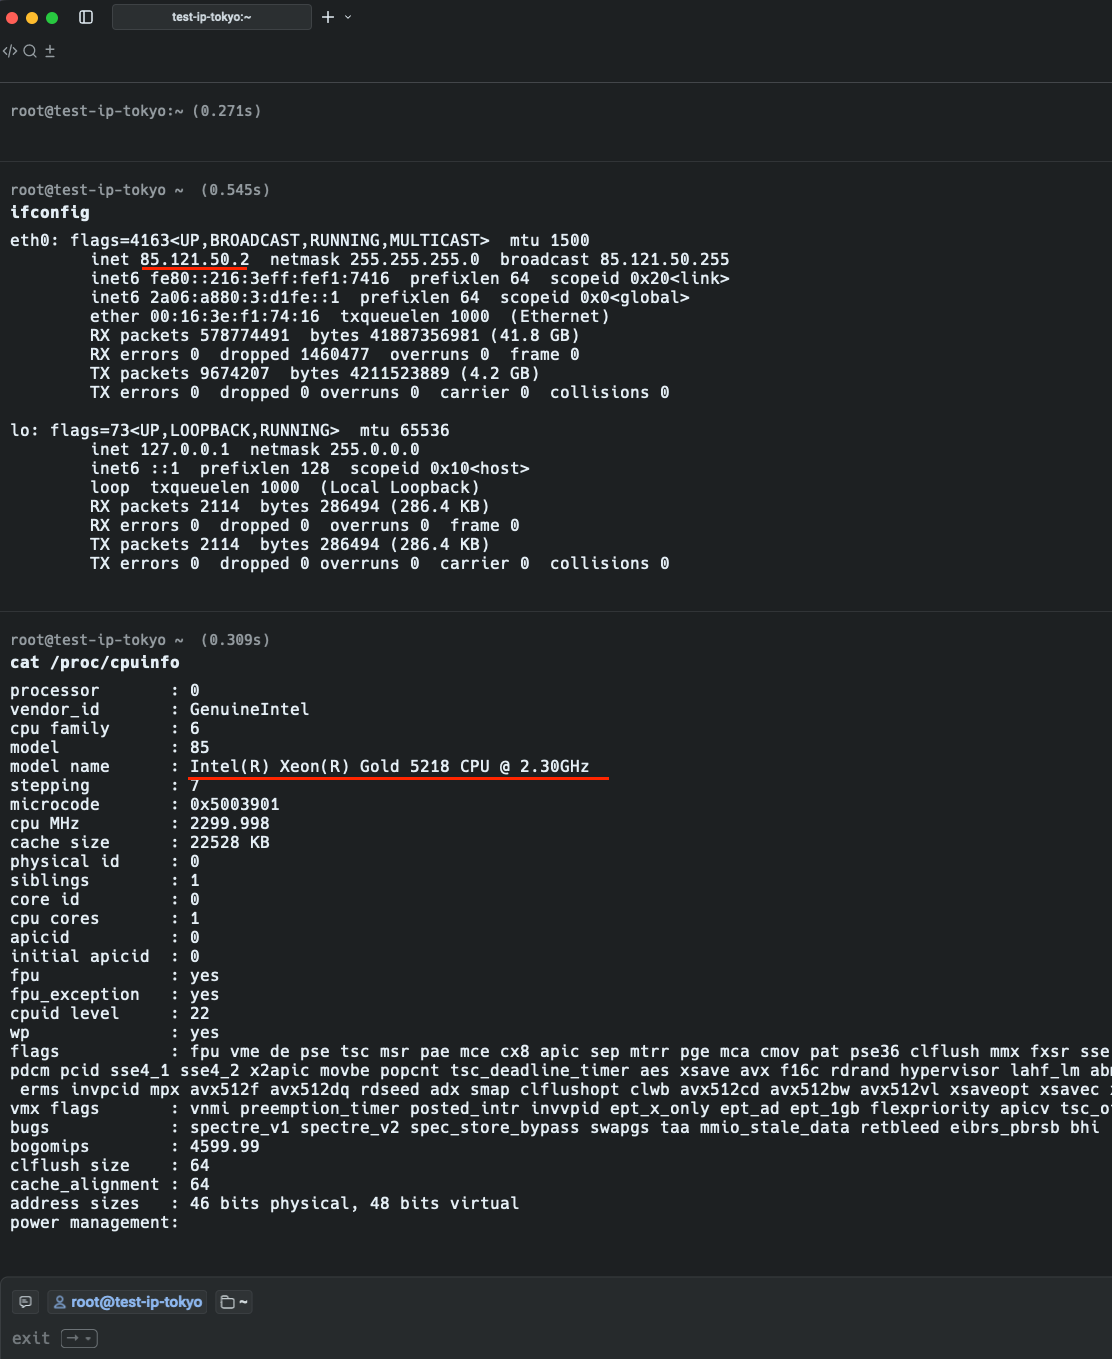The width and height of the screenshot is (1112, 1359).
Task: Click the plus-minus icon in toolbar
Action: (x=50, y=51)
